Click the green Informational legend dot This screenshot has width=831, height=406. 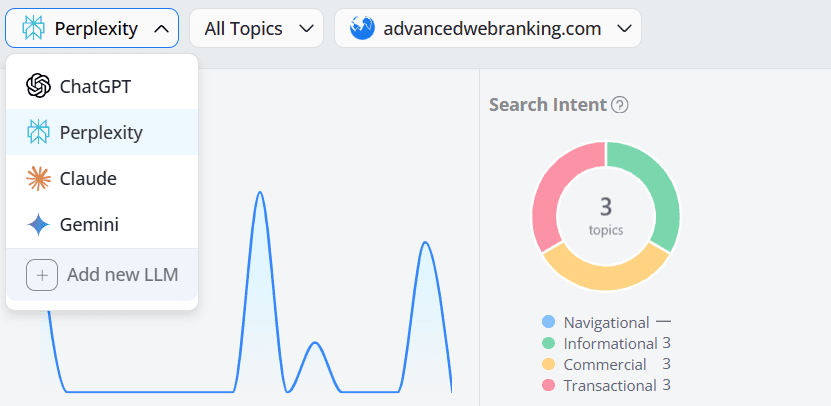click(x=549, y=343)
